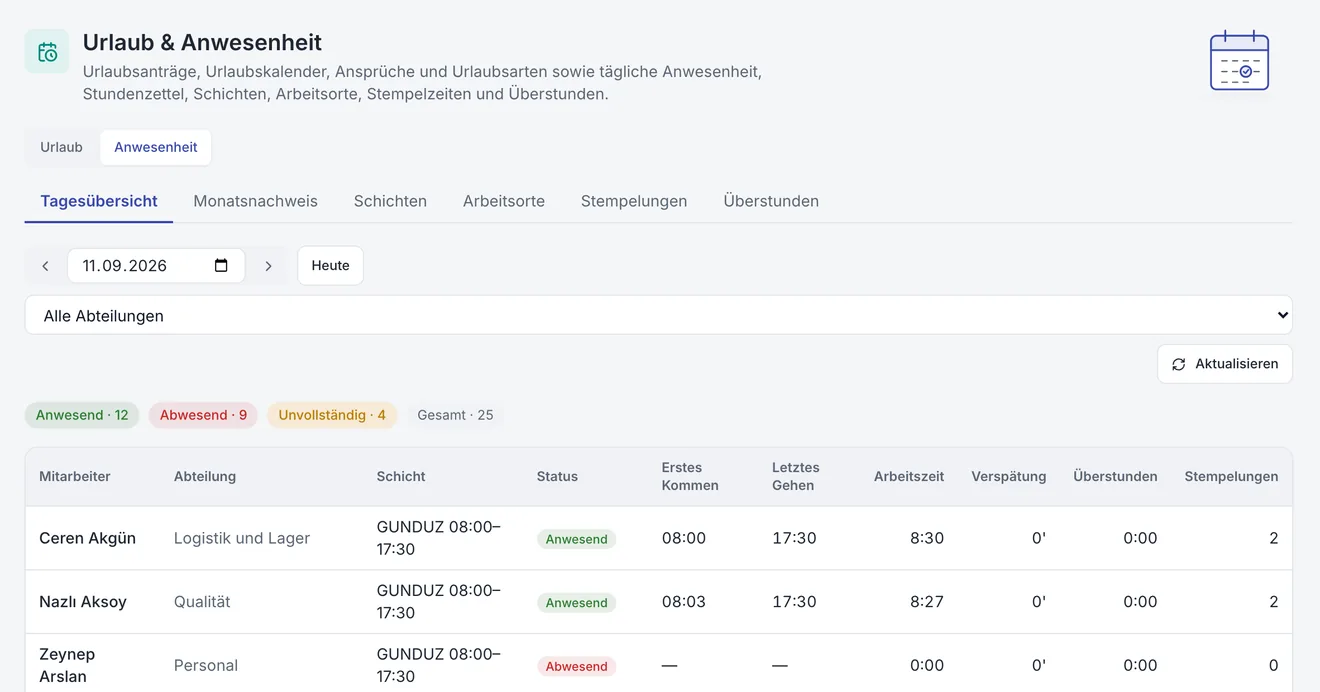
Task: Filter by Unvollständig · 4 badge
Action: pos(332,415)
